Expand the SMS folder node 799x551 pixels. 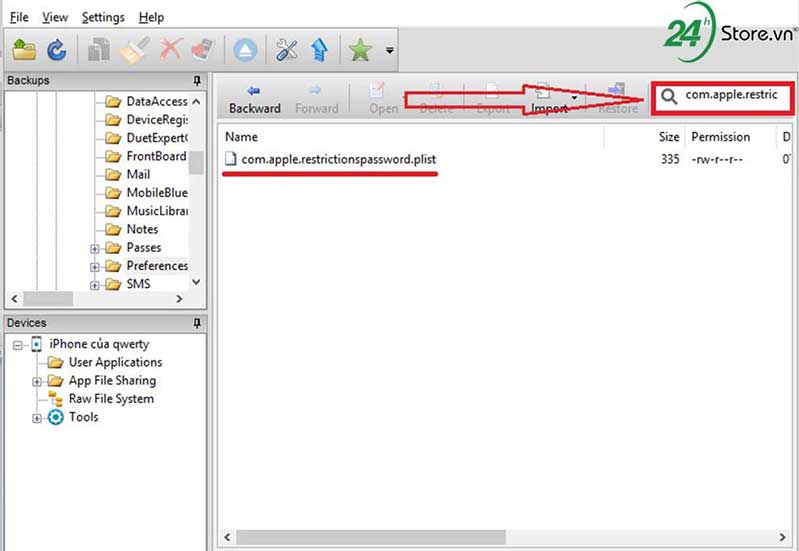(94, 285)
